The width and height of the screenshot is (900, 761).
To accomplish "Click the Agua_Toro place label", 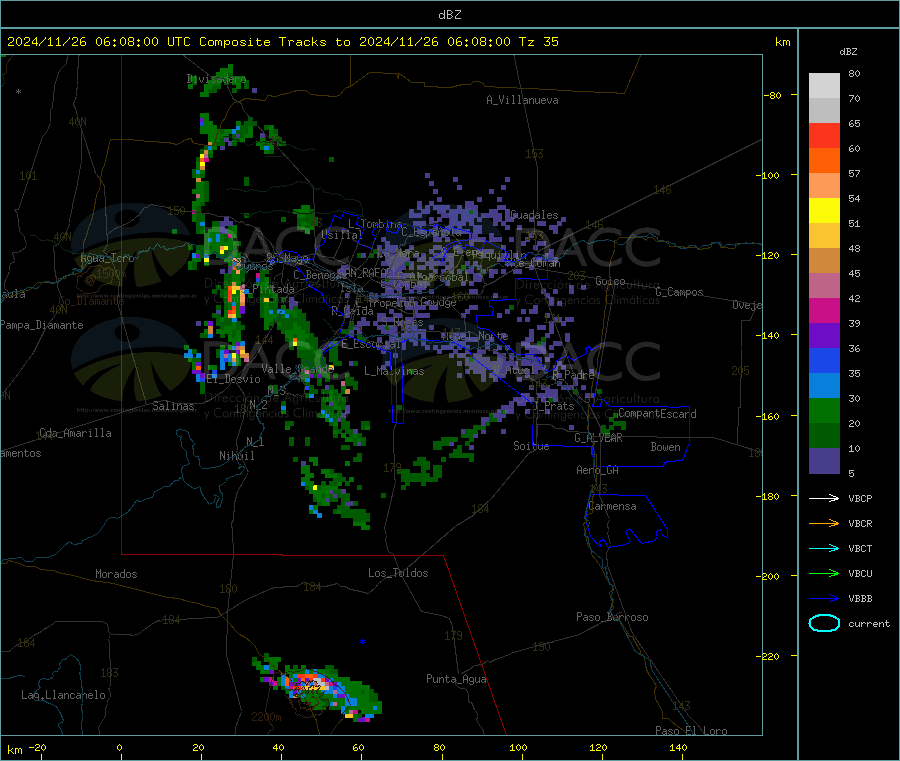I will 107,258.
